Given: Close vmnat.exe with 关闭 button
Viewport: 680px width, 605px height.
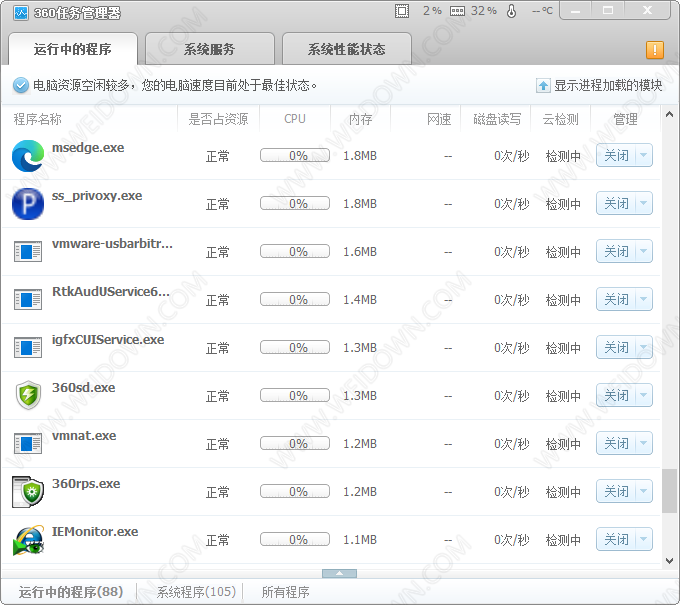Looking at the screenshot, I should point(616,443).
